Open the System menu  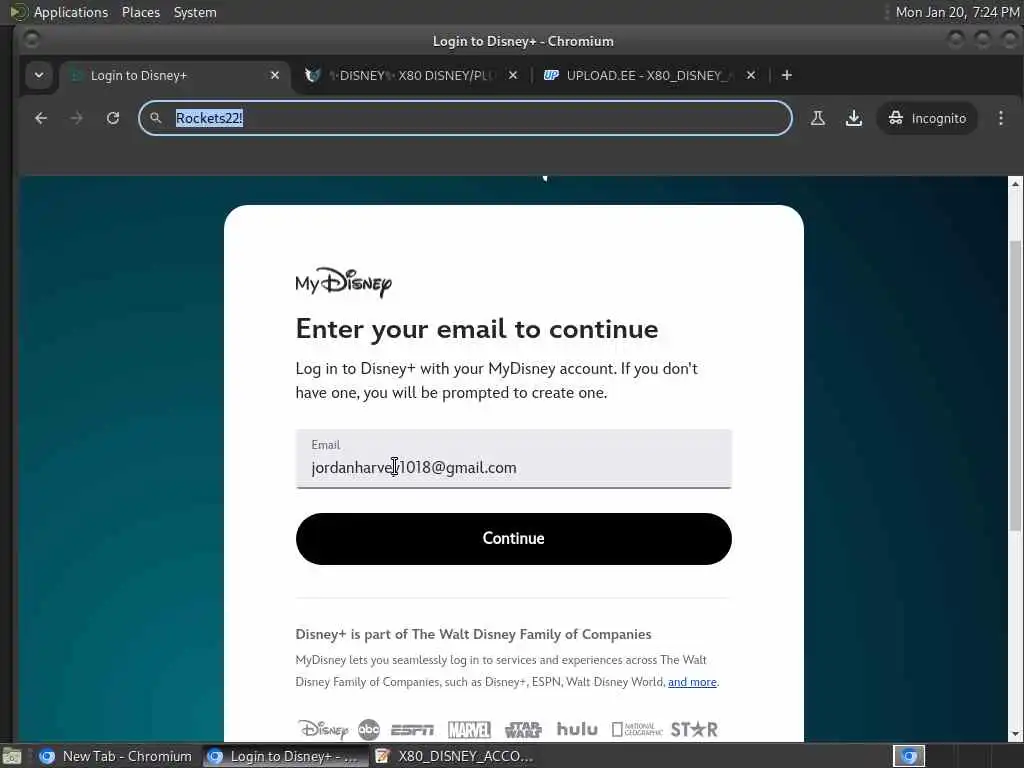(x=195, y=12)
